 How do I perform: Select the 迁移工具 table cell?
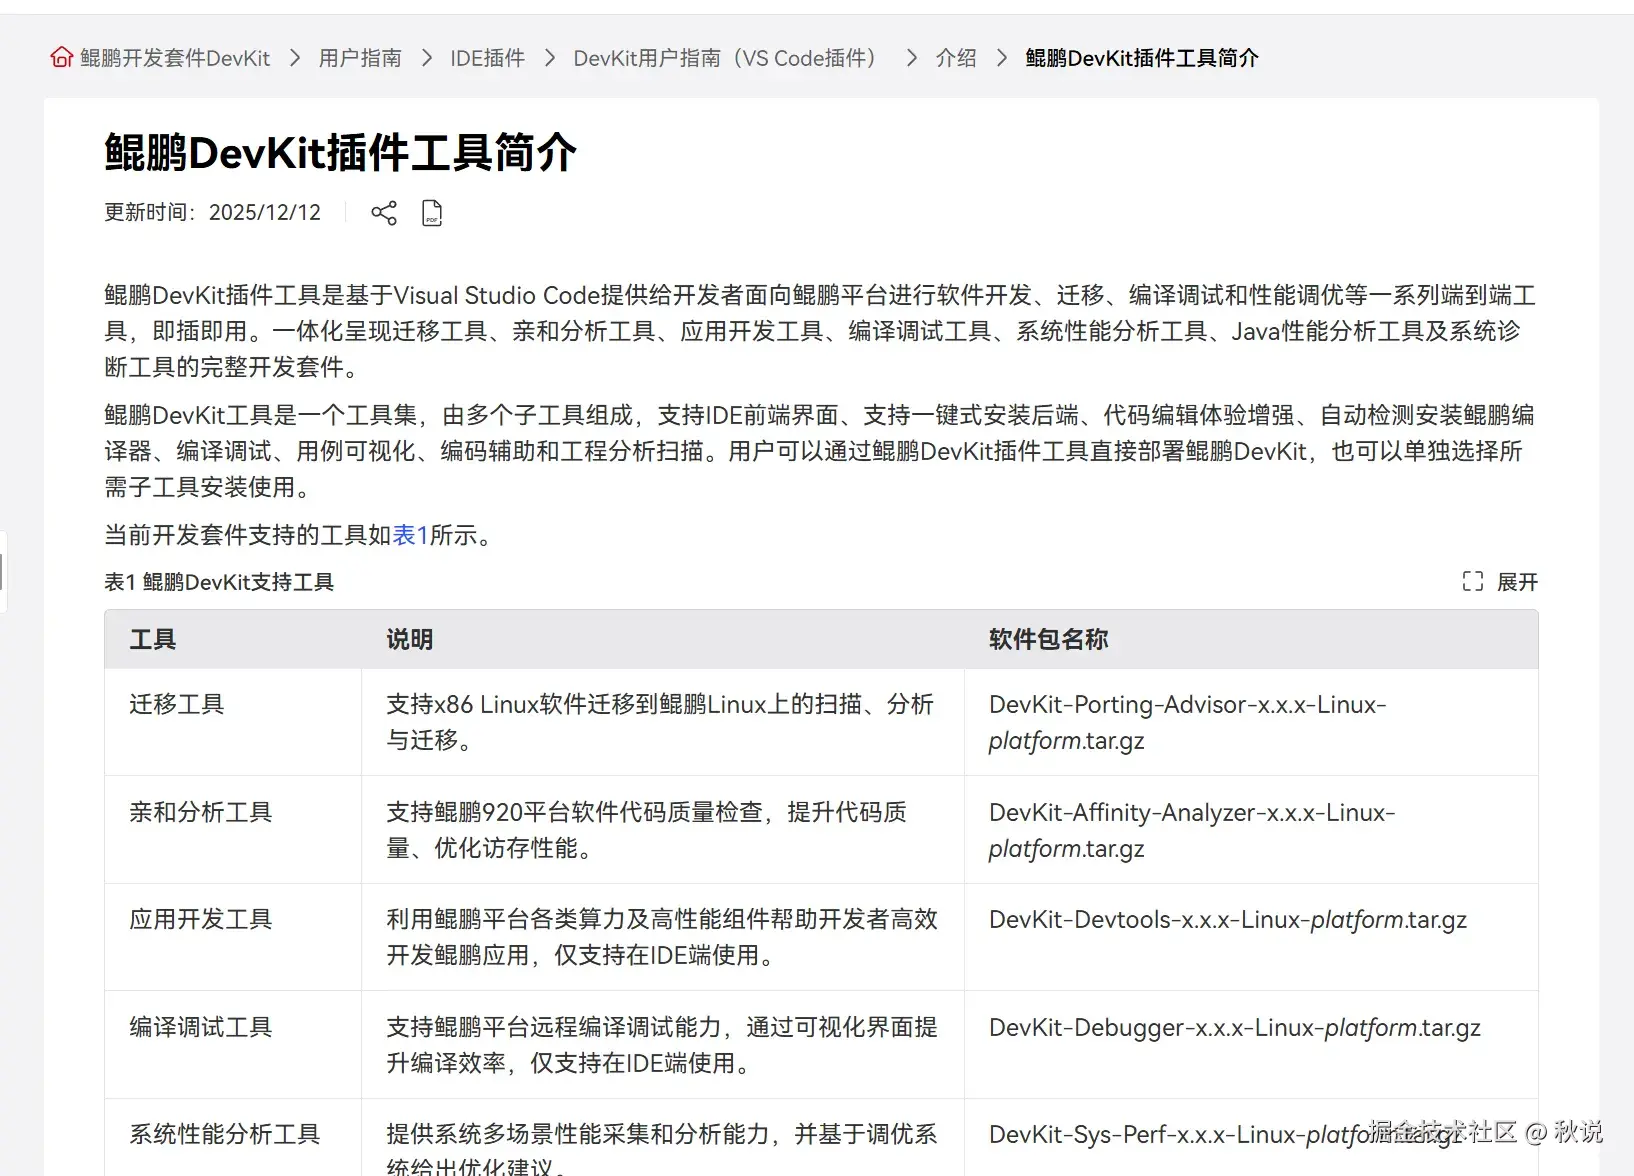233,722
